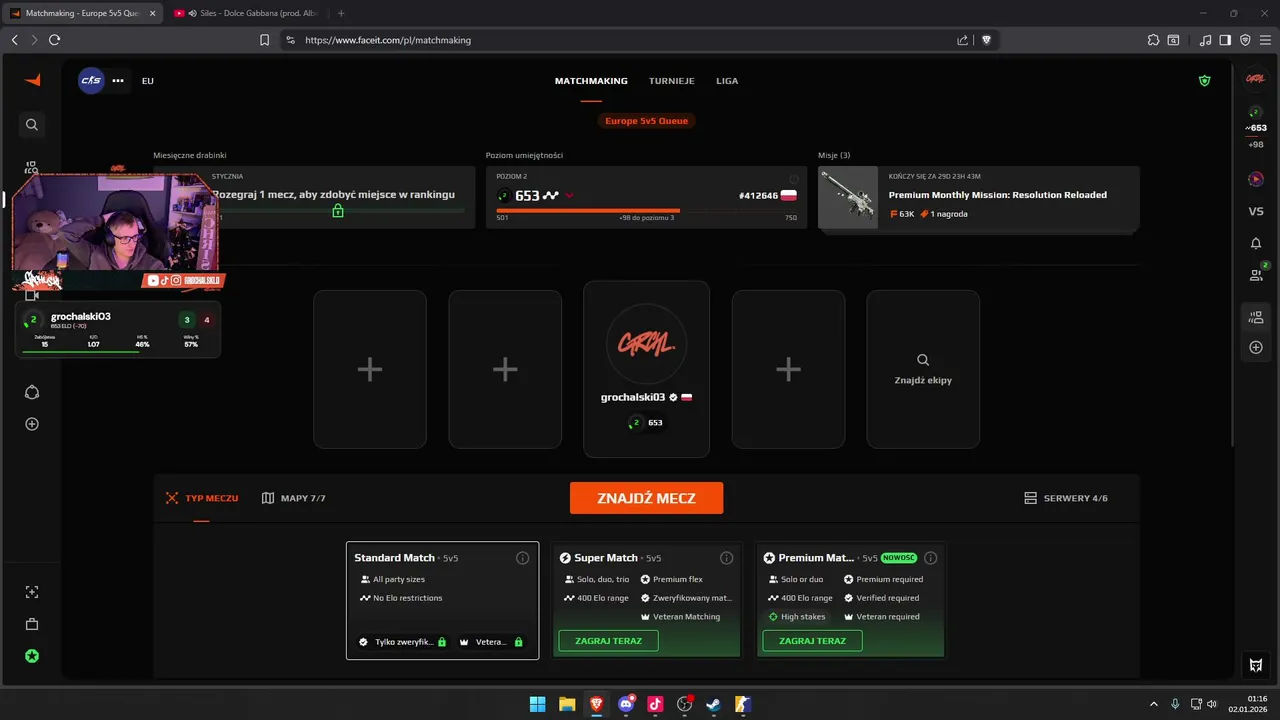Screen dimensions: 1280x720
Task: Toggle the 'Vetera...' locked option
Action: tap(491, 642)
